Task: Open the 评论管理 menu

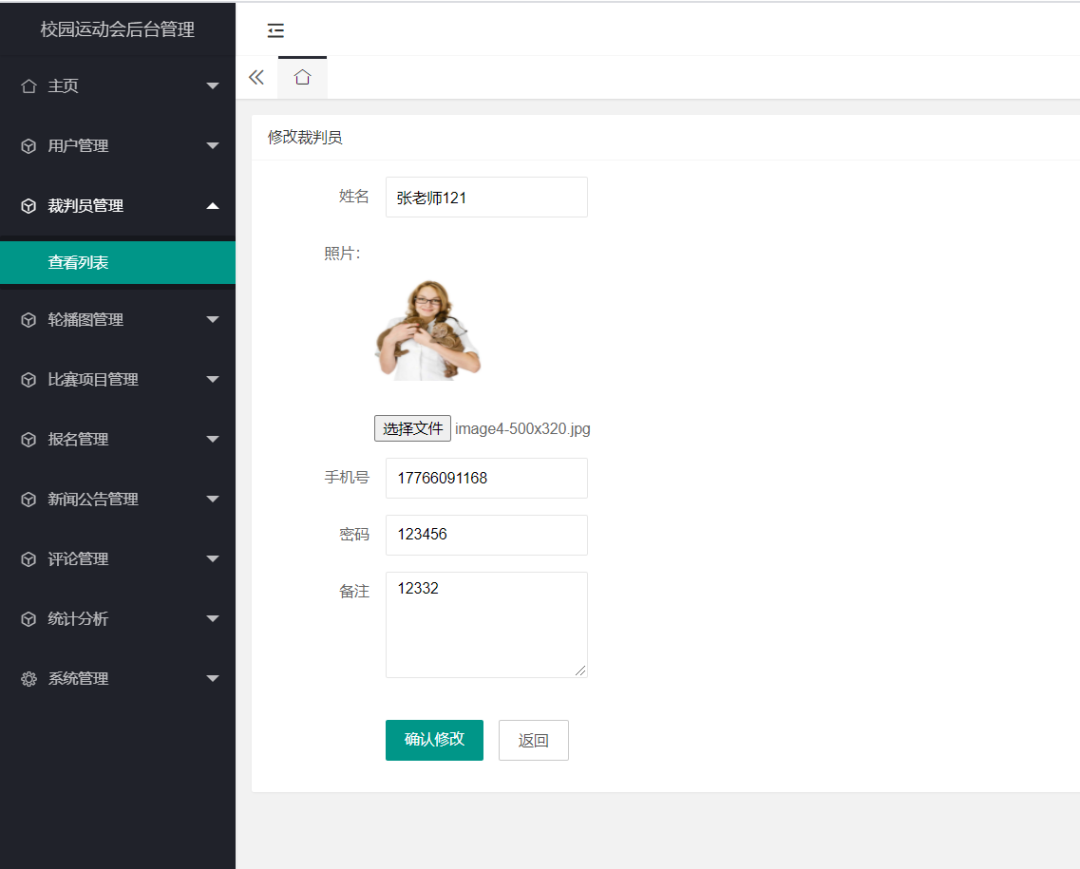Action: (x=117, y=559)
